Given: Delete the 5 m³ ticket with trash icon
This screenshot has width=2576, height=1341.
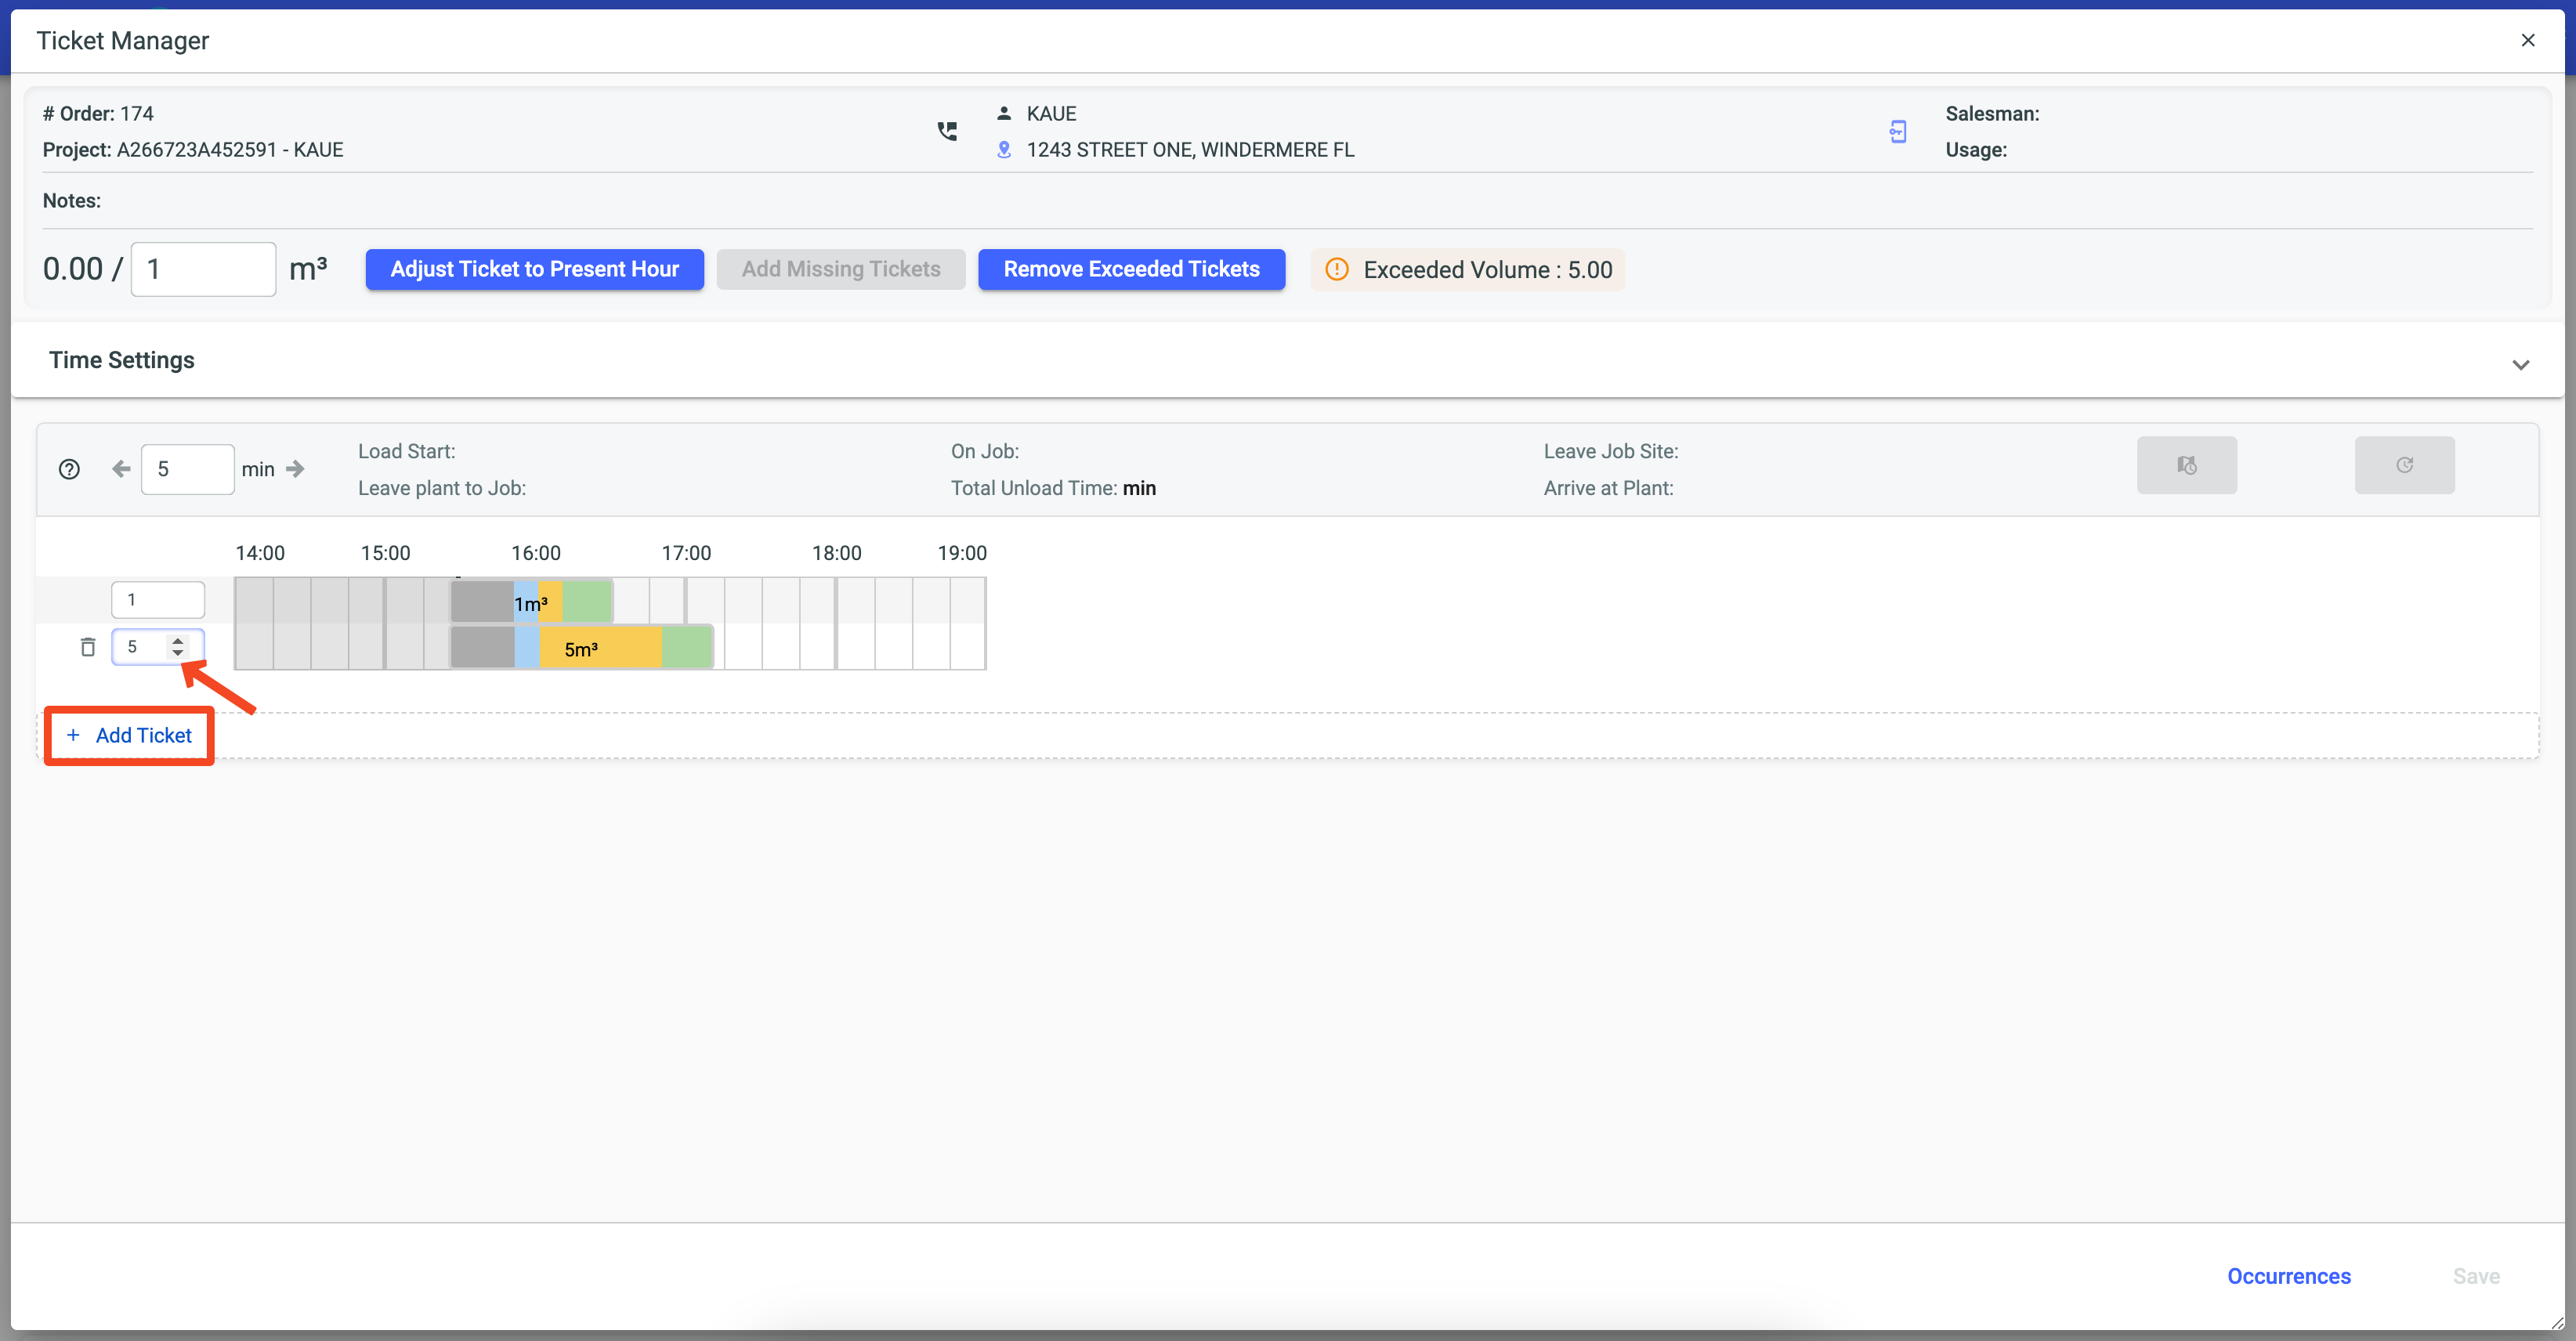Looking at the screenshot, I should coord(88,647).
